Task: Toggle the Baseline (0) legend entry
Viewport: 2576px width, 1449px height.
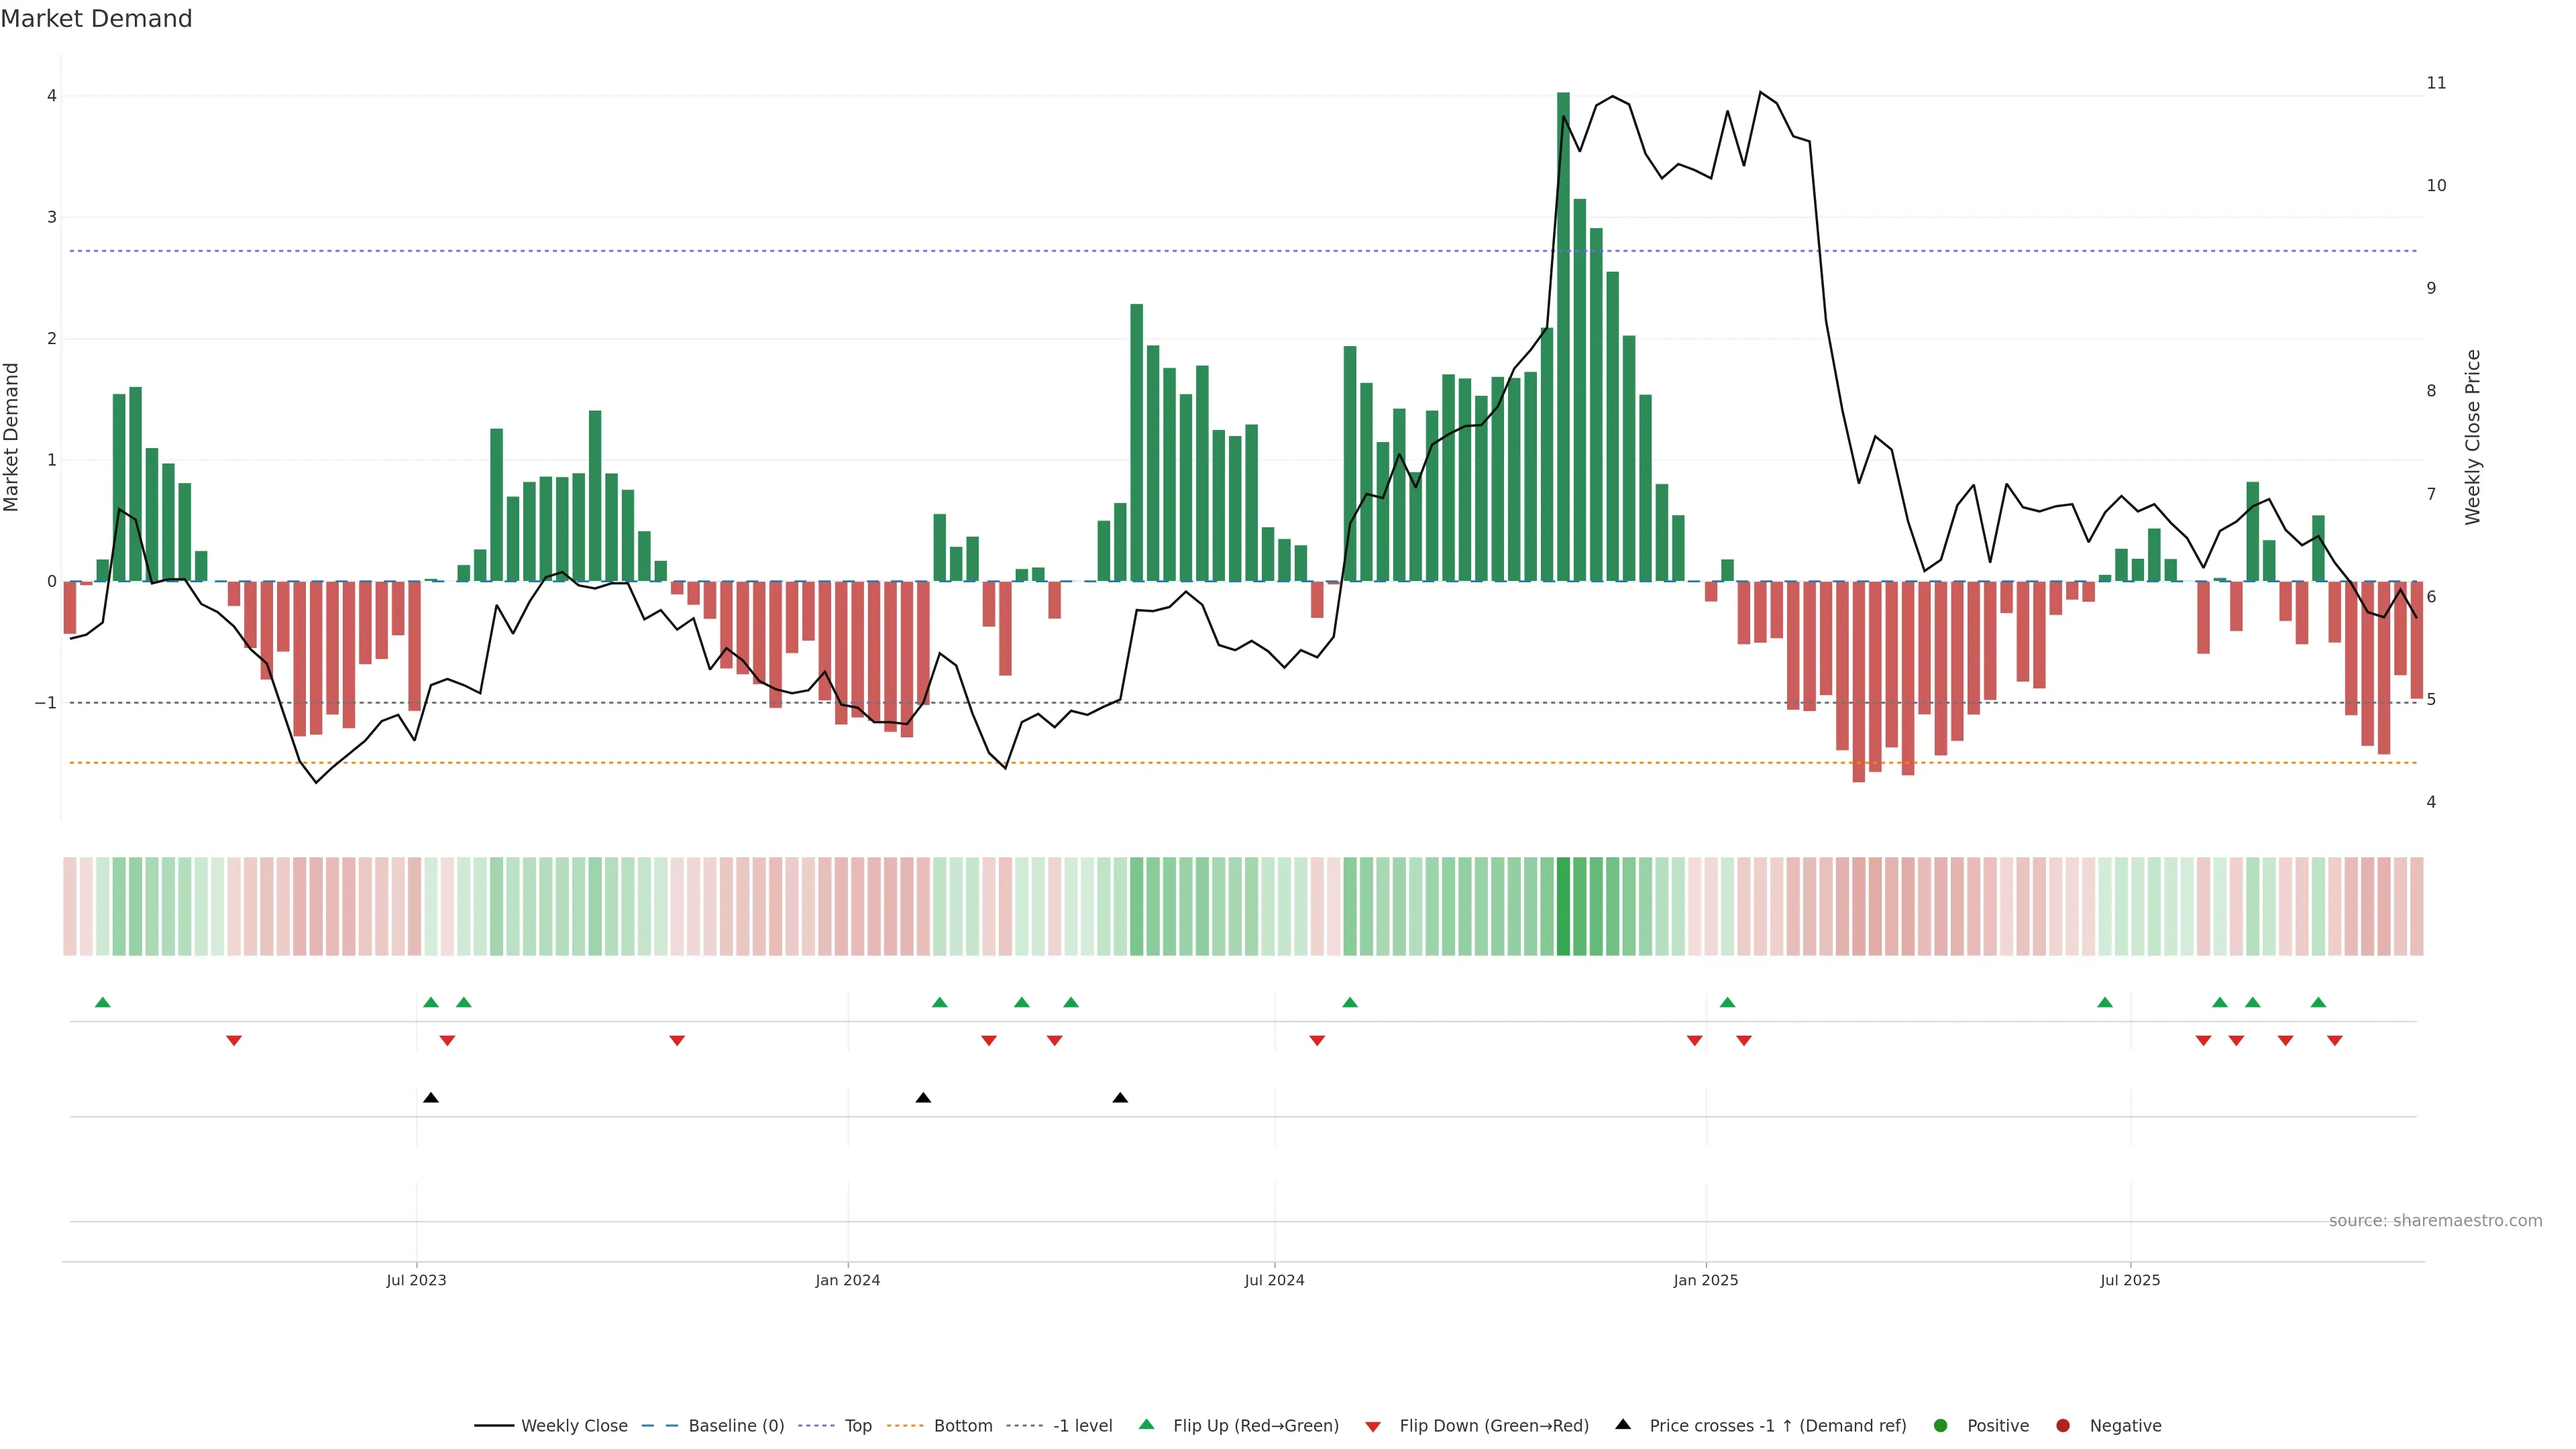Action: (736, 1426)
